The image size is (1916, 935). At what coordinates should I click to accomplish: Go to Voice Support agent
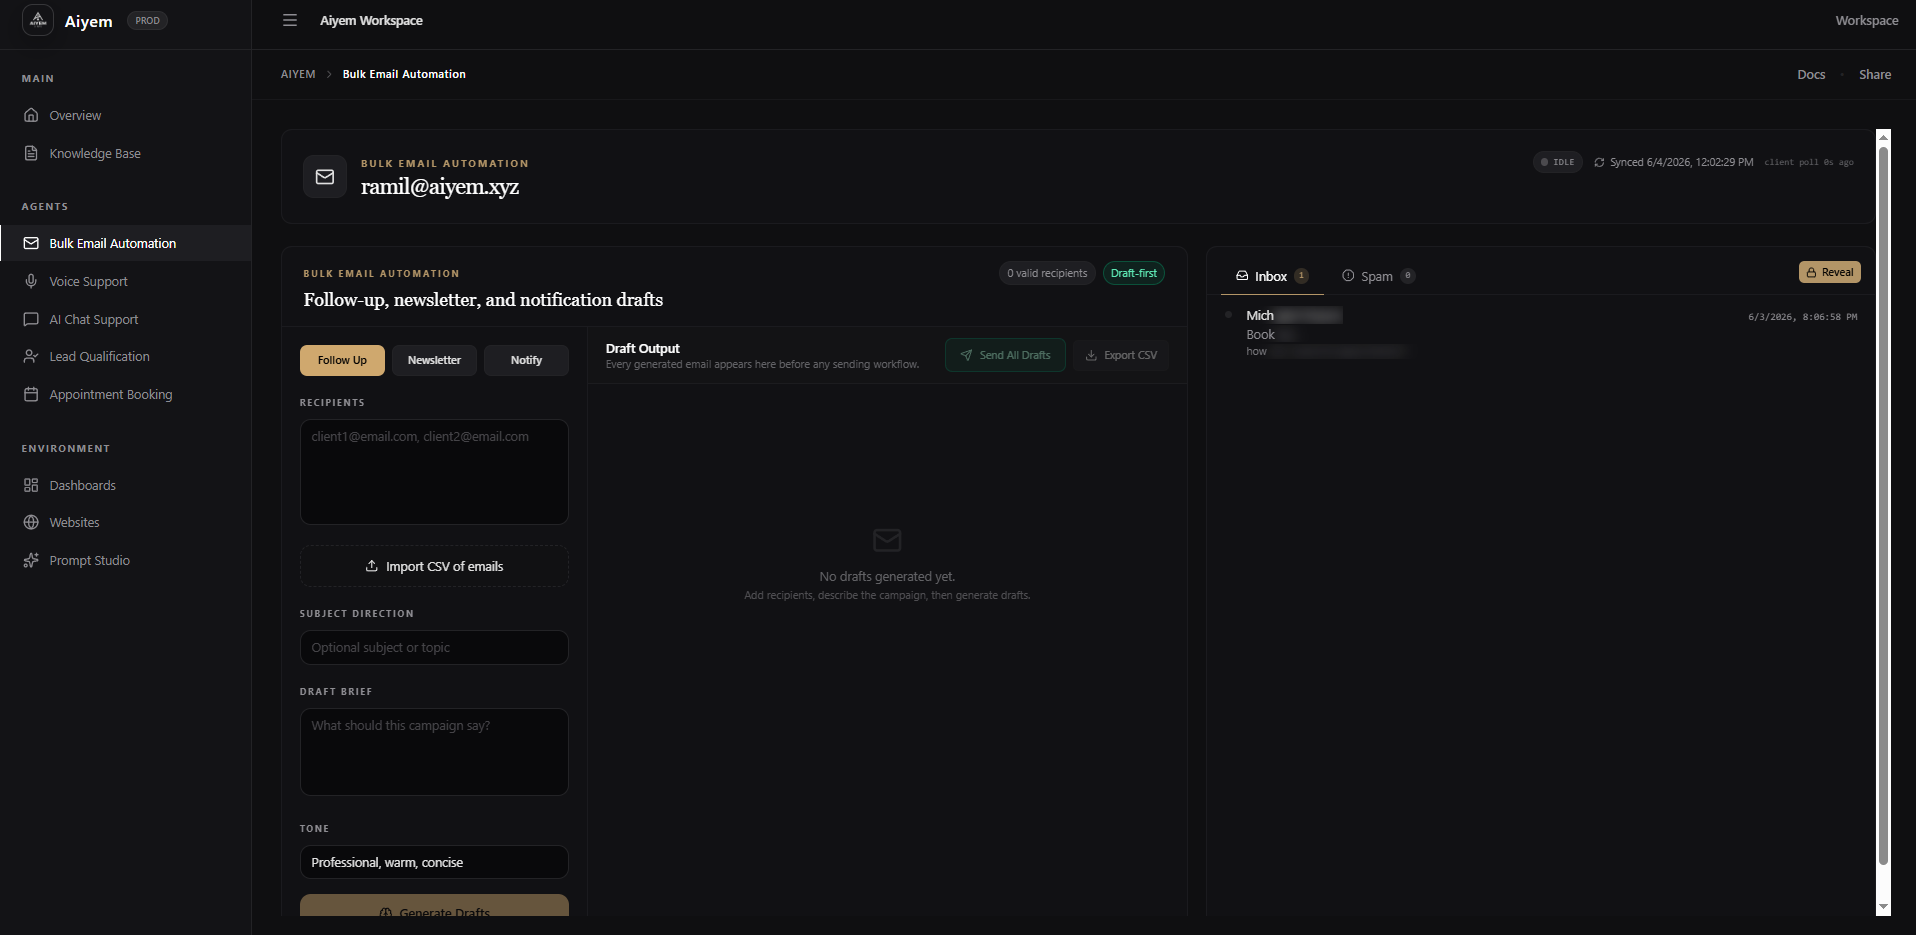tap(125, 281)
